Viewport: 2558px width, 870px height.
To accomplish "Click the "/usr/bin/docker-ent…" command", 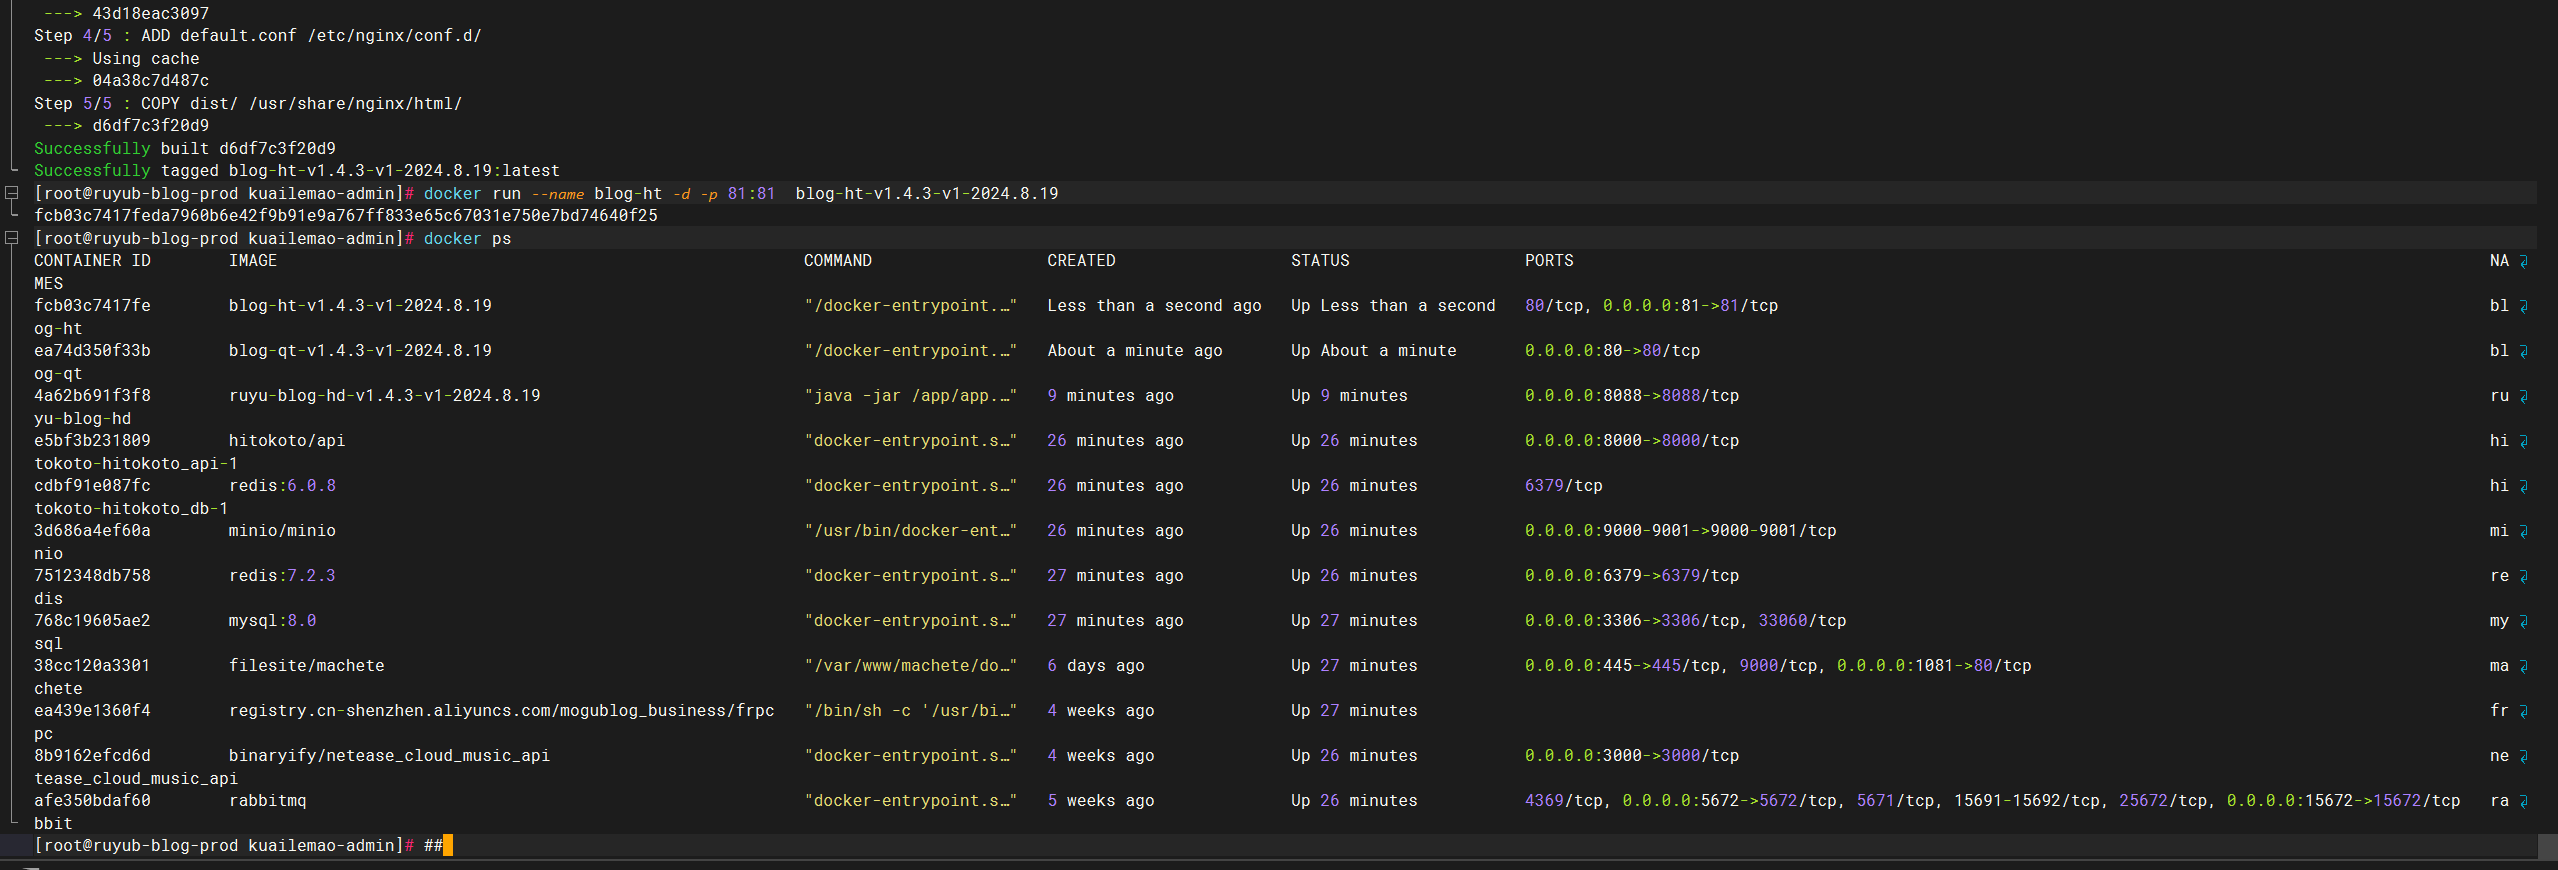I will (x=911, y=531).
